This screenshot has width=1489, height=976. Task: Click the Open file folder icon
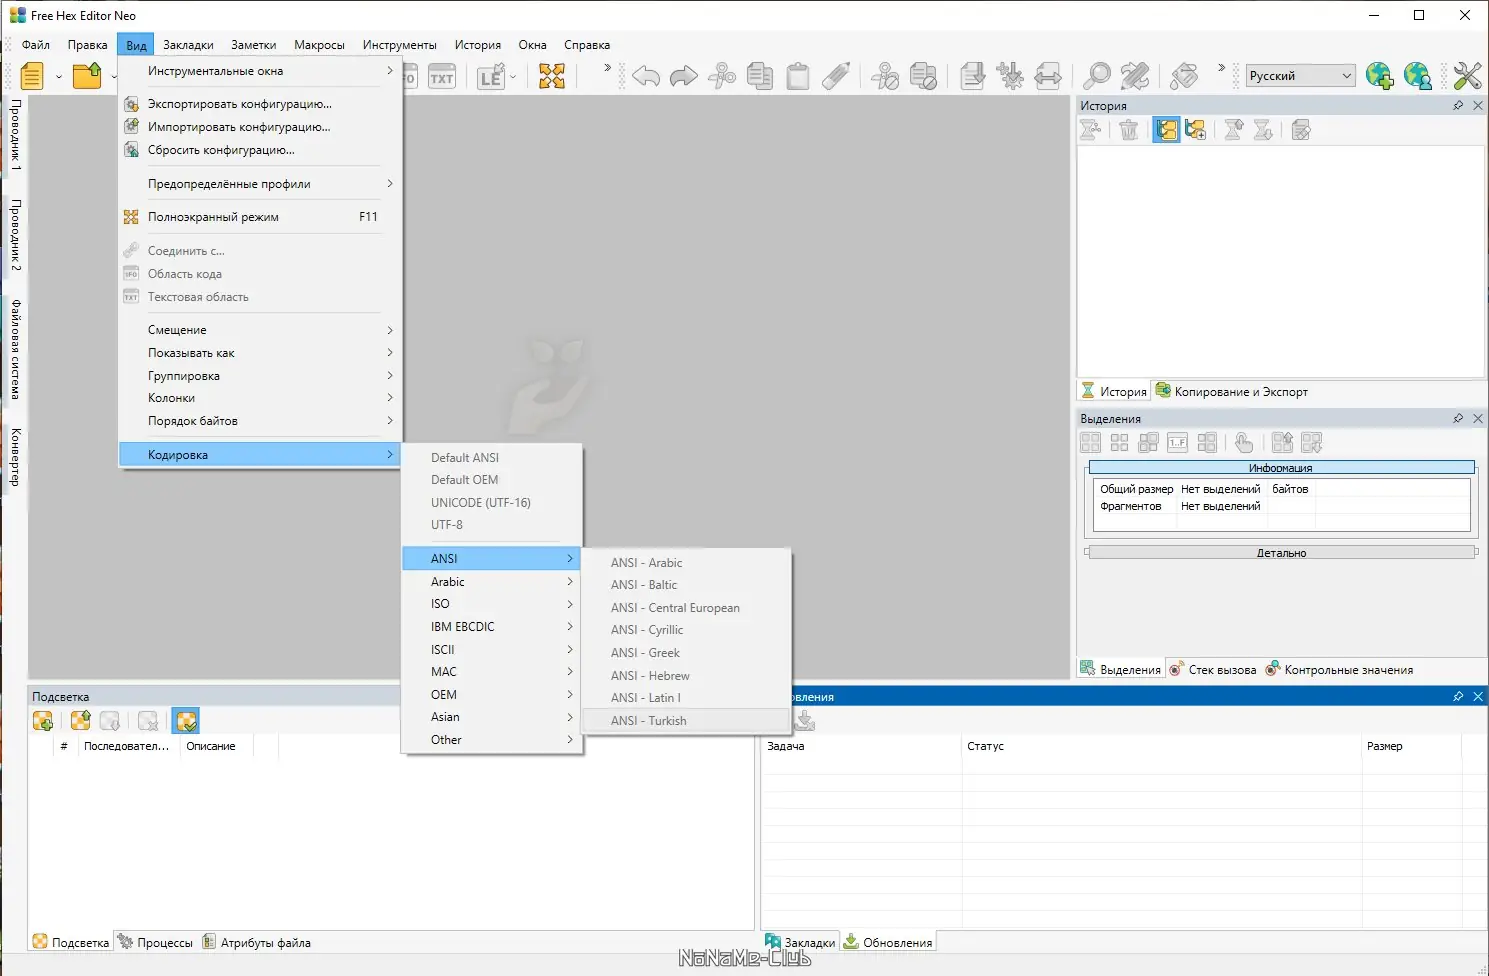tap(87, 76)
